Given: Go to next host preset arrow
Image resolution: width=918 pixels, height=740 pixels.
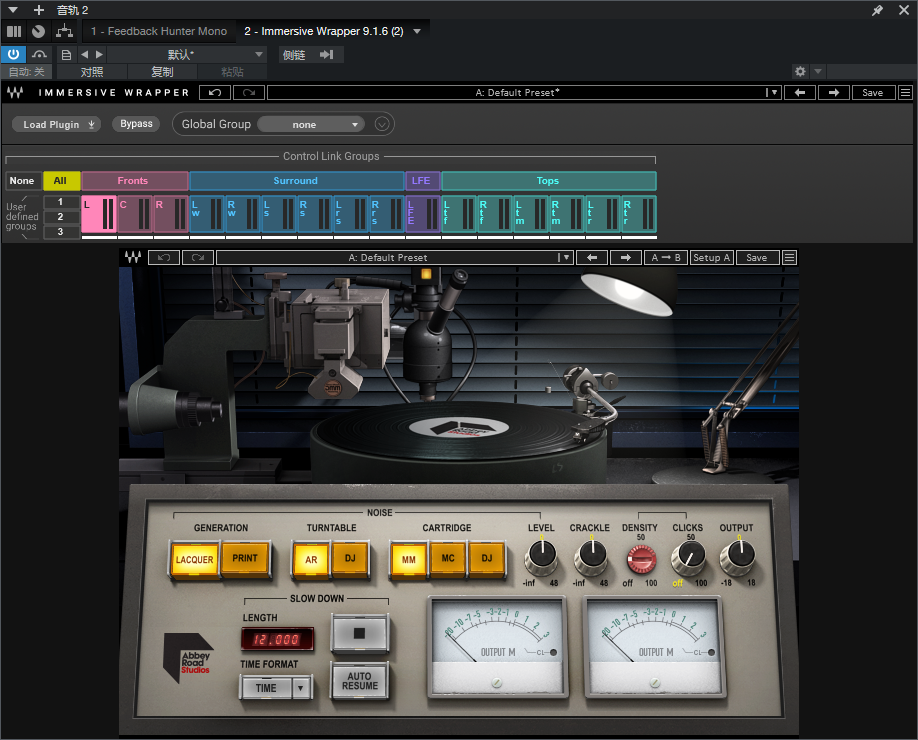Looking at the screenshot, I should (100, 54).
